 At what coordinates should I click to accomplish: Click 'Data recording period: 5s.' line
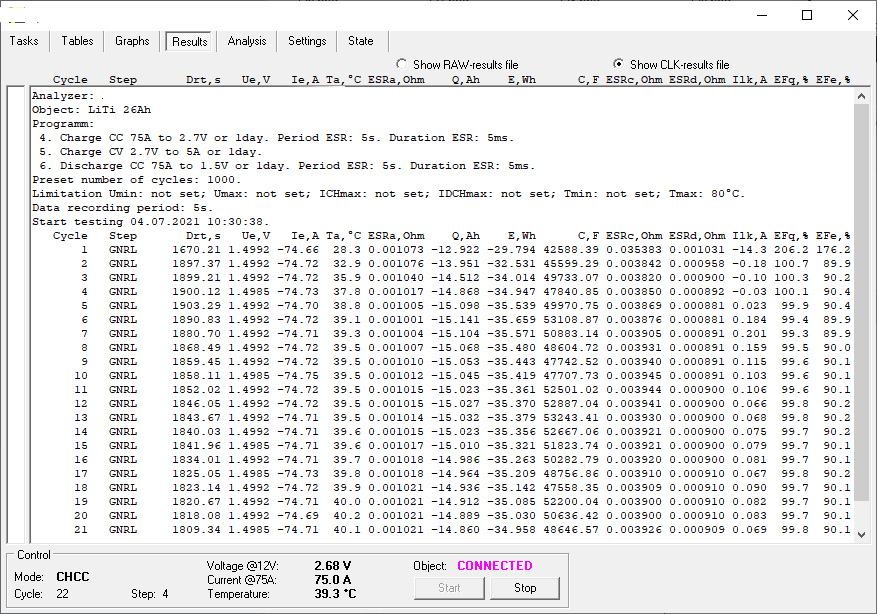point(122,208)
